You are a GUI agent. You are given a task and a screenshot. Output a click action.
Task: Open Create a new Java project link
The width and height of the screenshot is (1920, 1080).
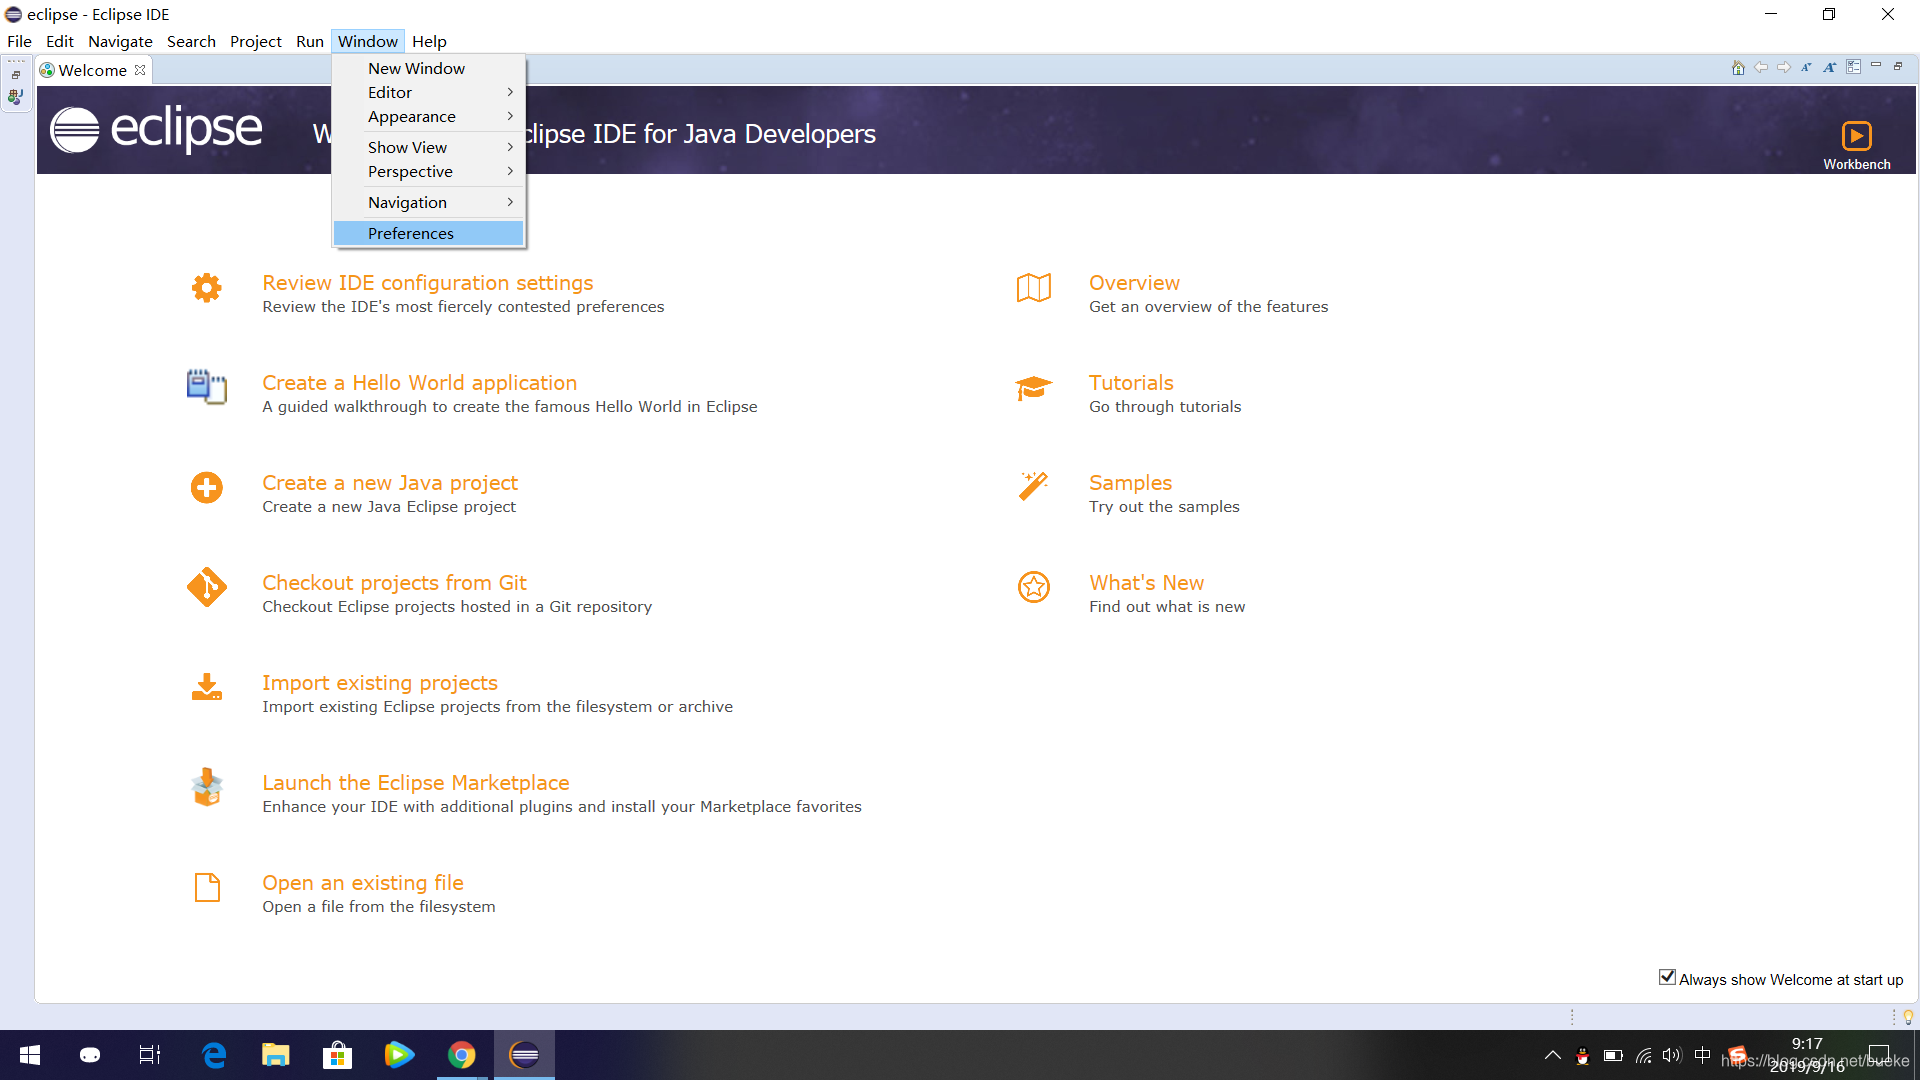pos(390,483)
